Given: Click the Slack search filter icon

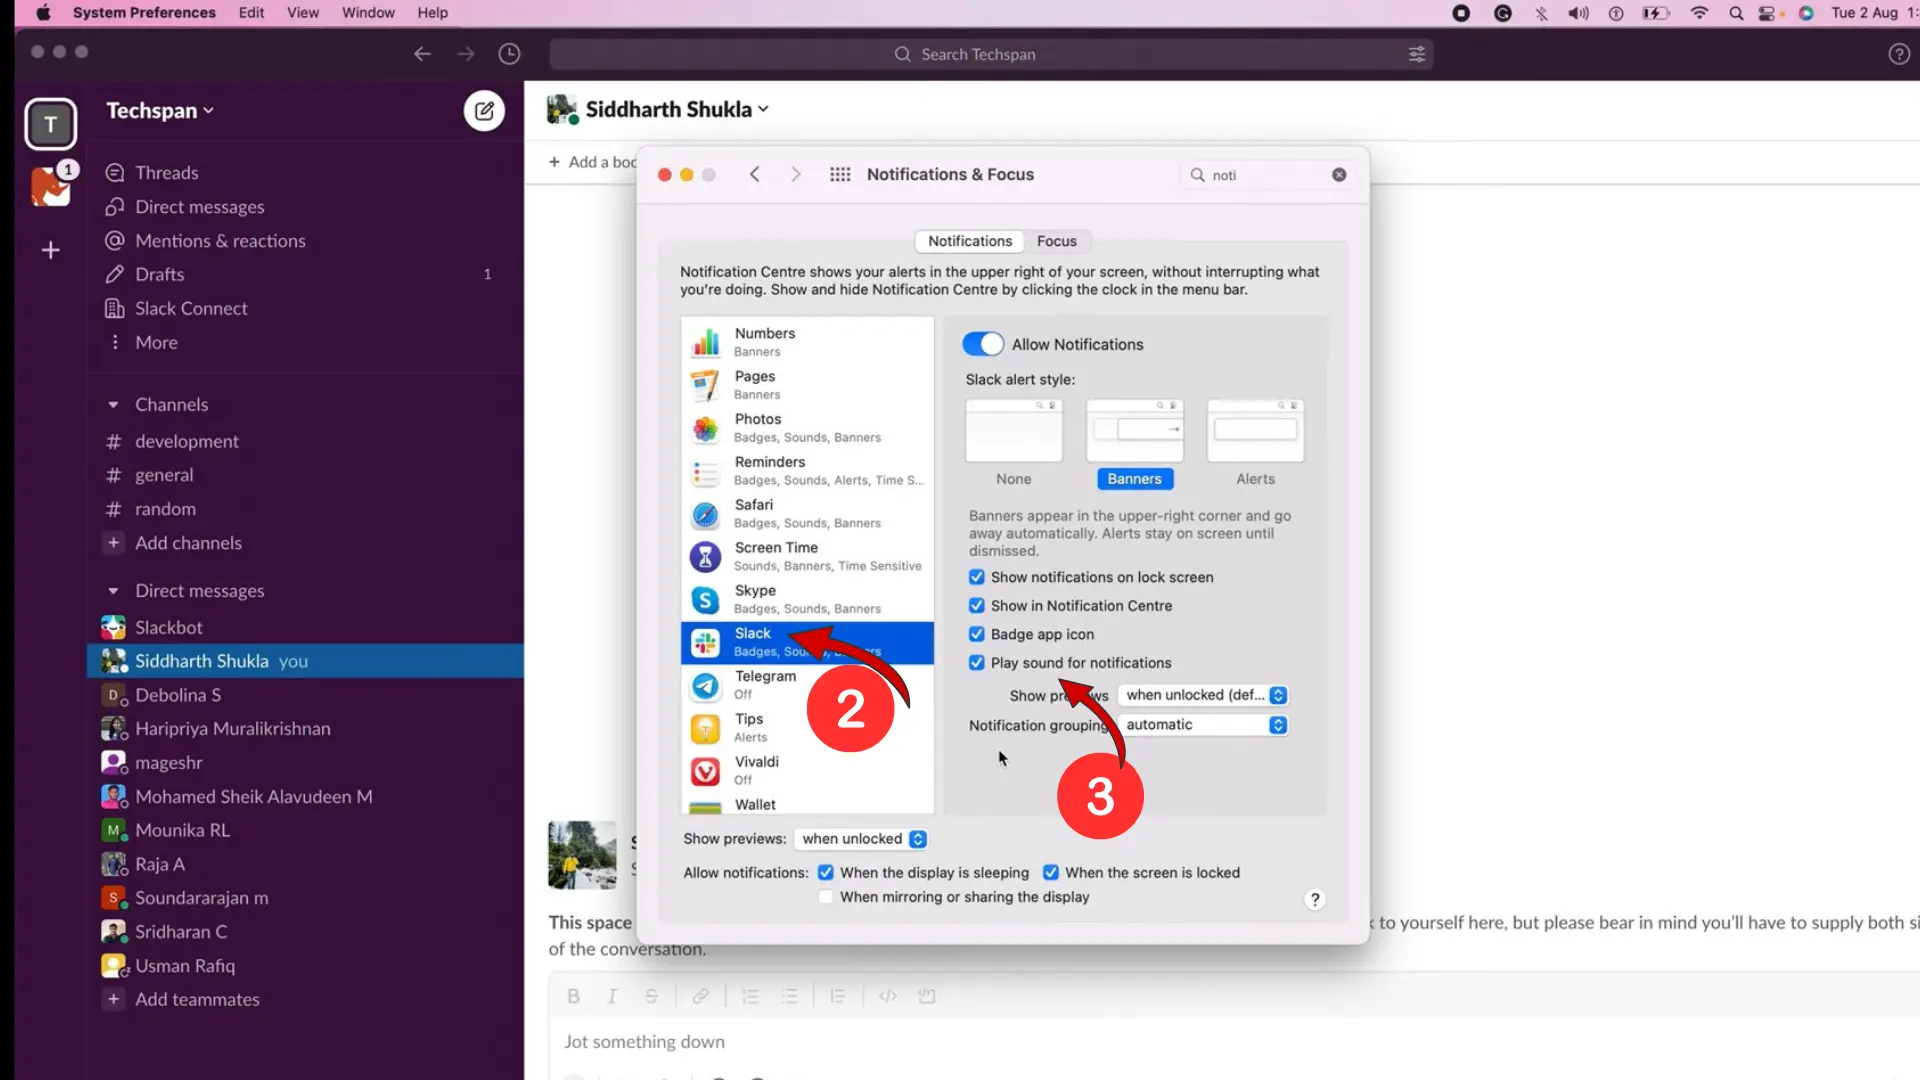Looking at the screenshot, I should (x=1416, y=54).
